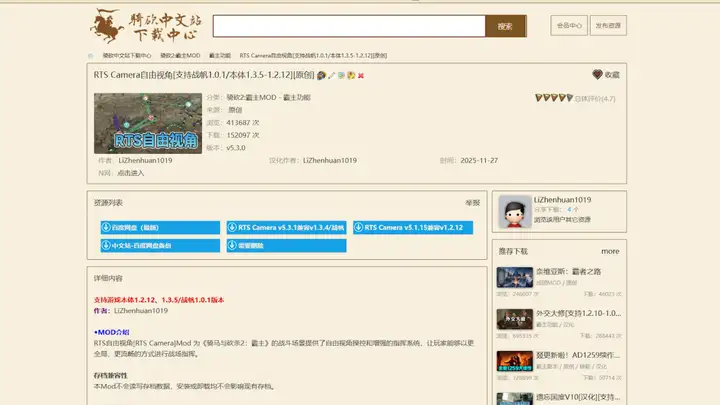This screenshot has width=720, height=405.
Task: Click the yellow icon beside the title
Action: [x=351, y=75]
